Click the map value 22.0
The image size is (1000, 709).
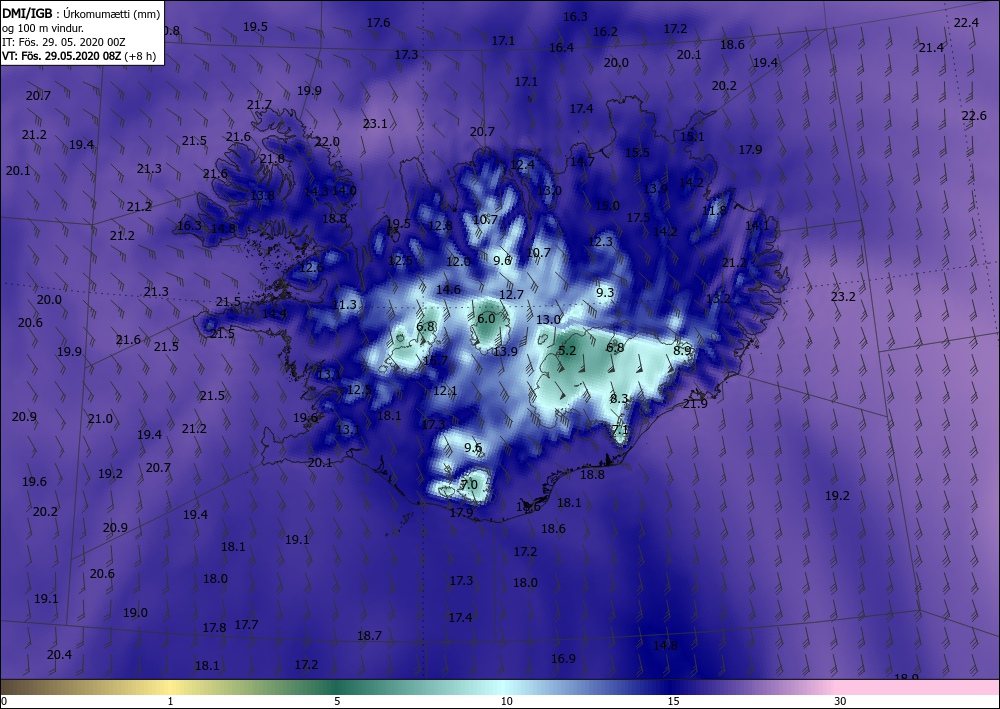(327, 142)
